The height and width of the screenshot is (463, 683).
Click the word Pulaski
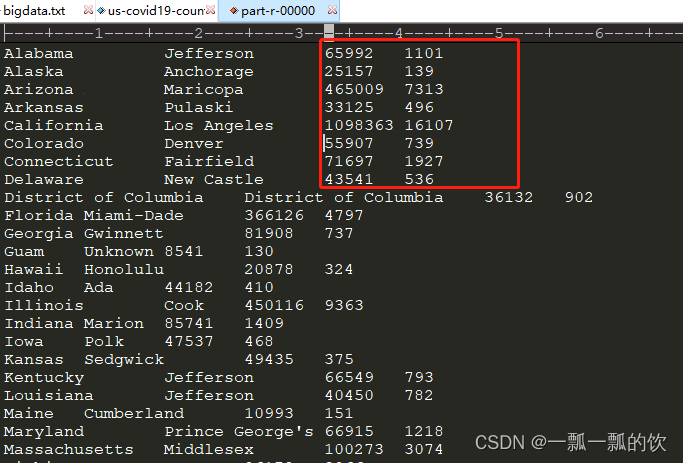click(x=199, y=107)
